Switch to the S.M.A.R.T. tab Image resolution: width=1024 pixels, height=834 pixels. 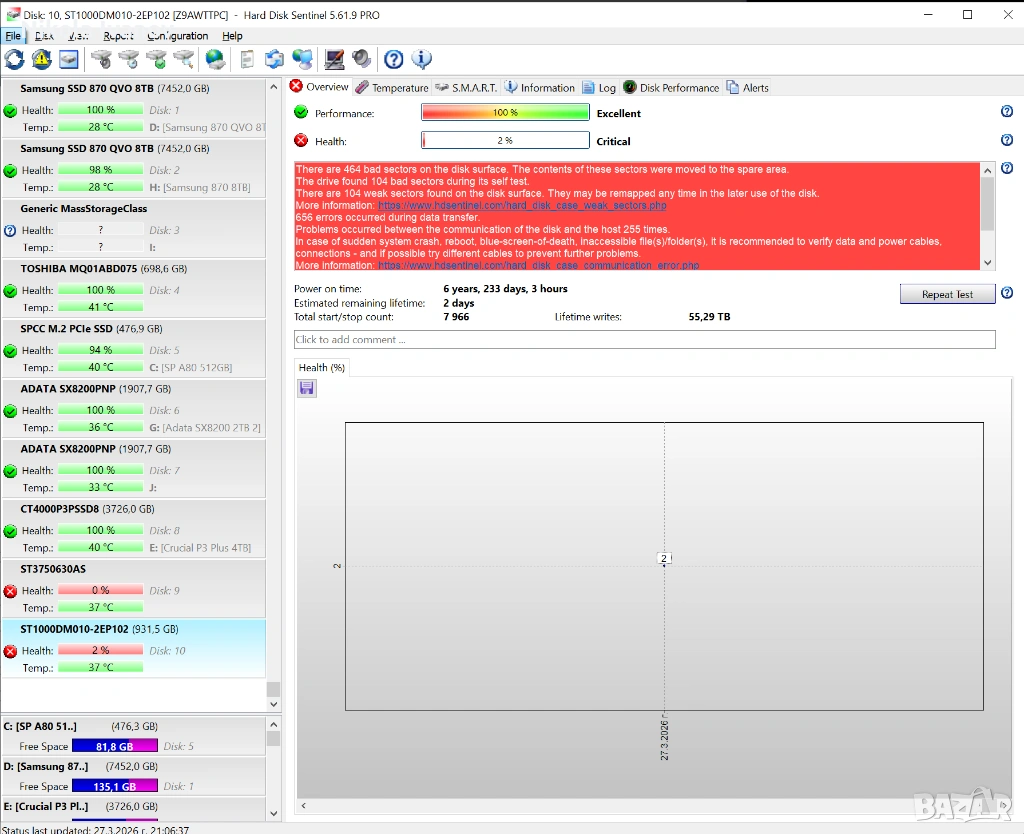point(466,88)
